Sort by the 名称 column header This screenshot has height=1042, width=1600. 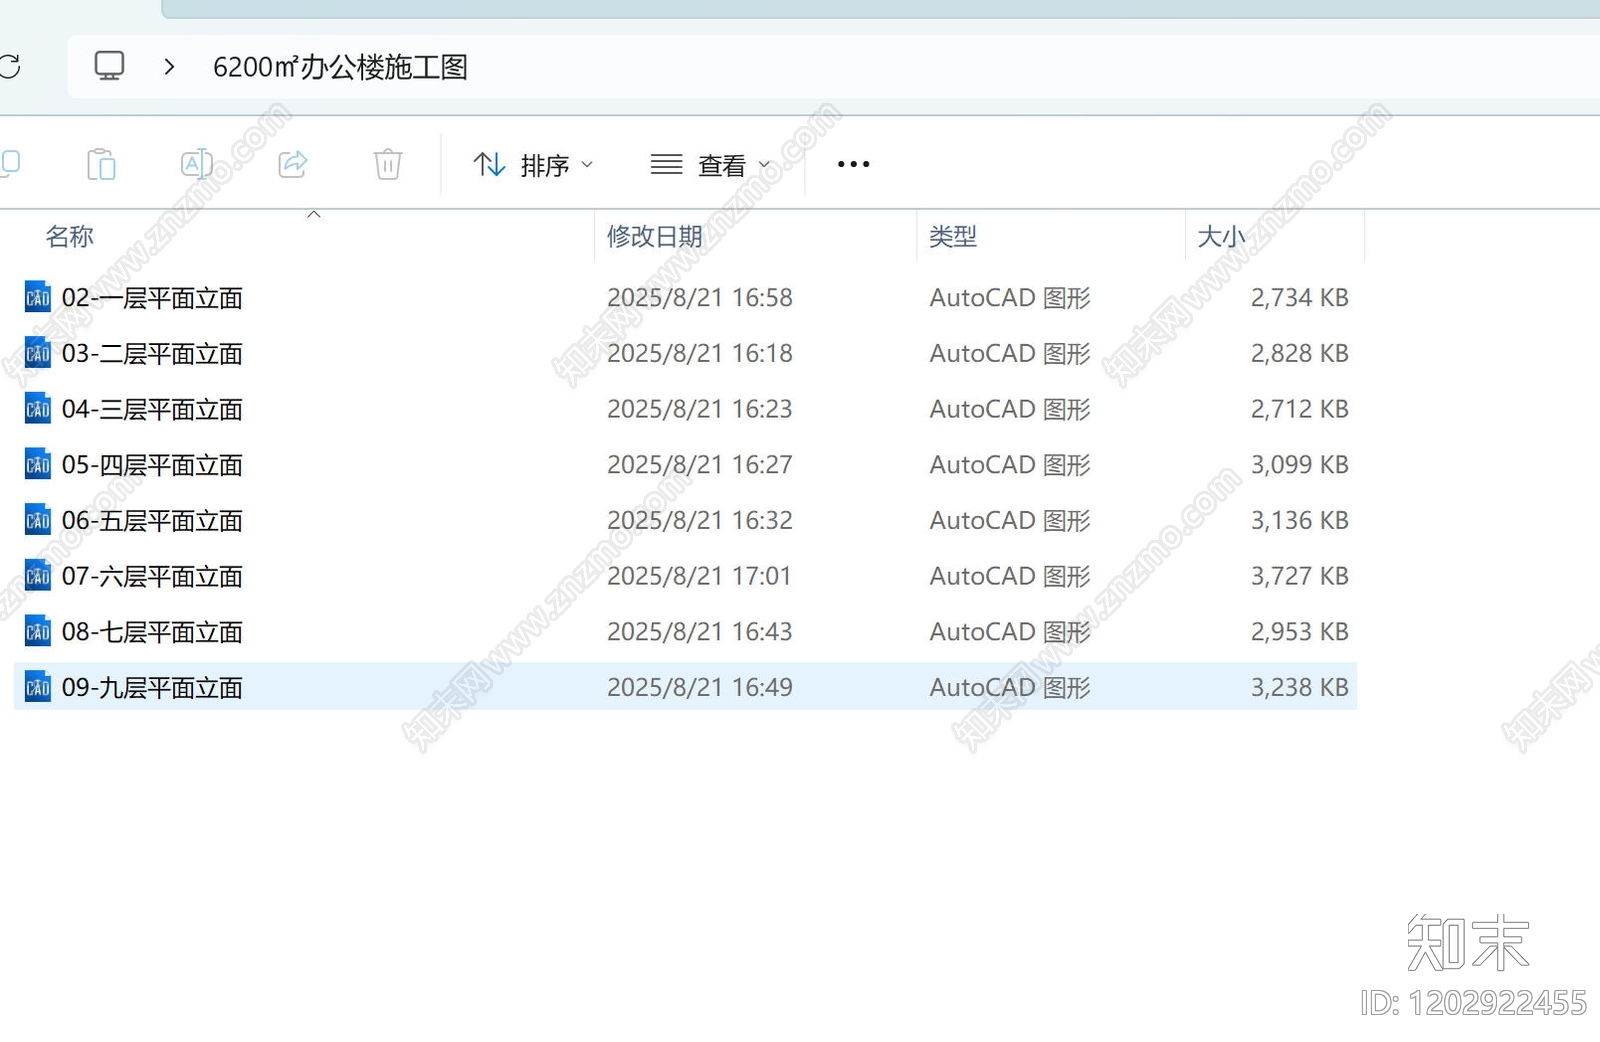tap(69, 237)
